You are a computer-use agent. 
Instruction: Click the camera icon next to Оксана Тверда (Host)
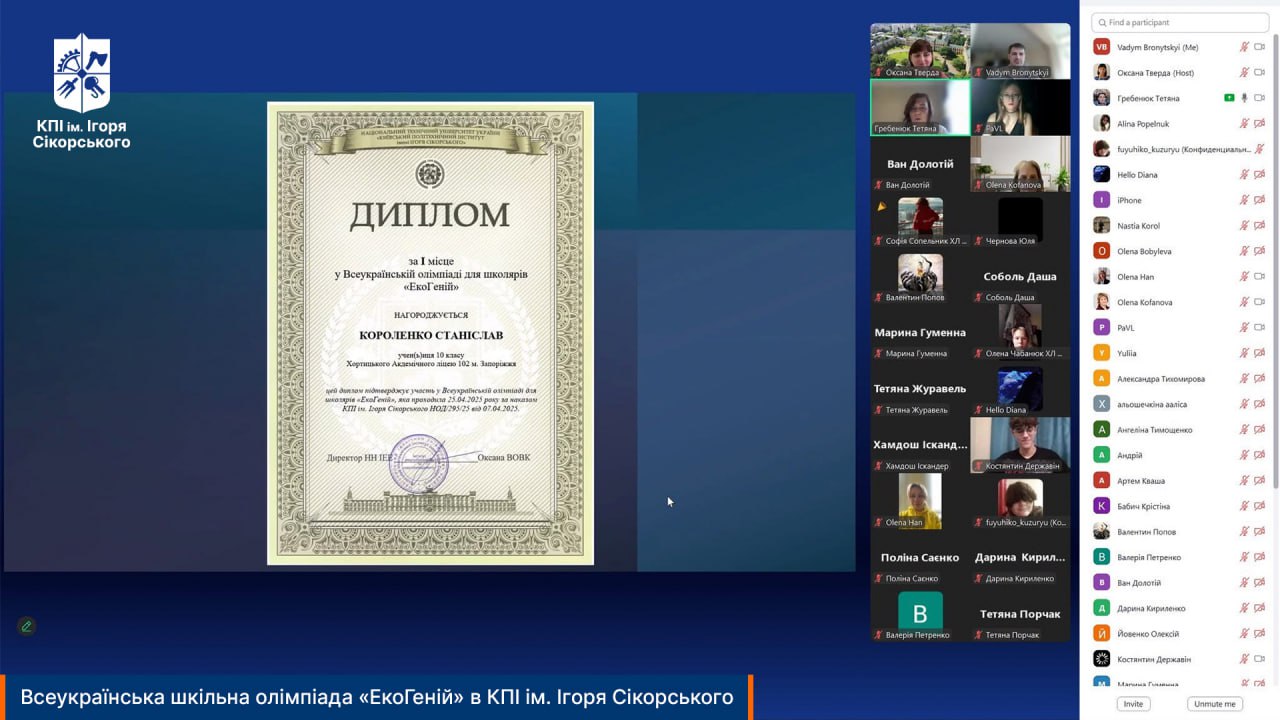[1260, 73]
